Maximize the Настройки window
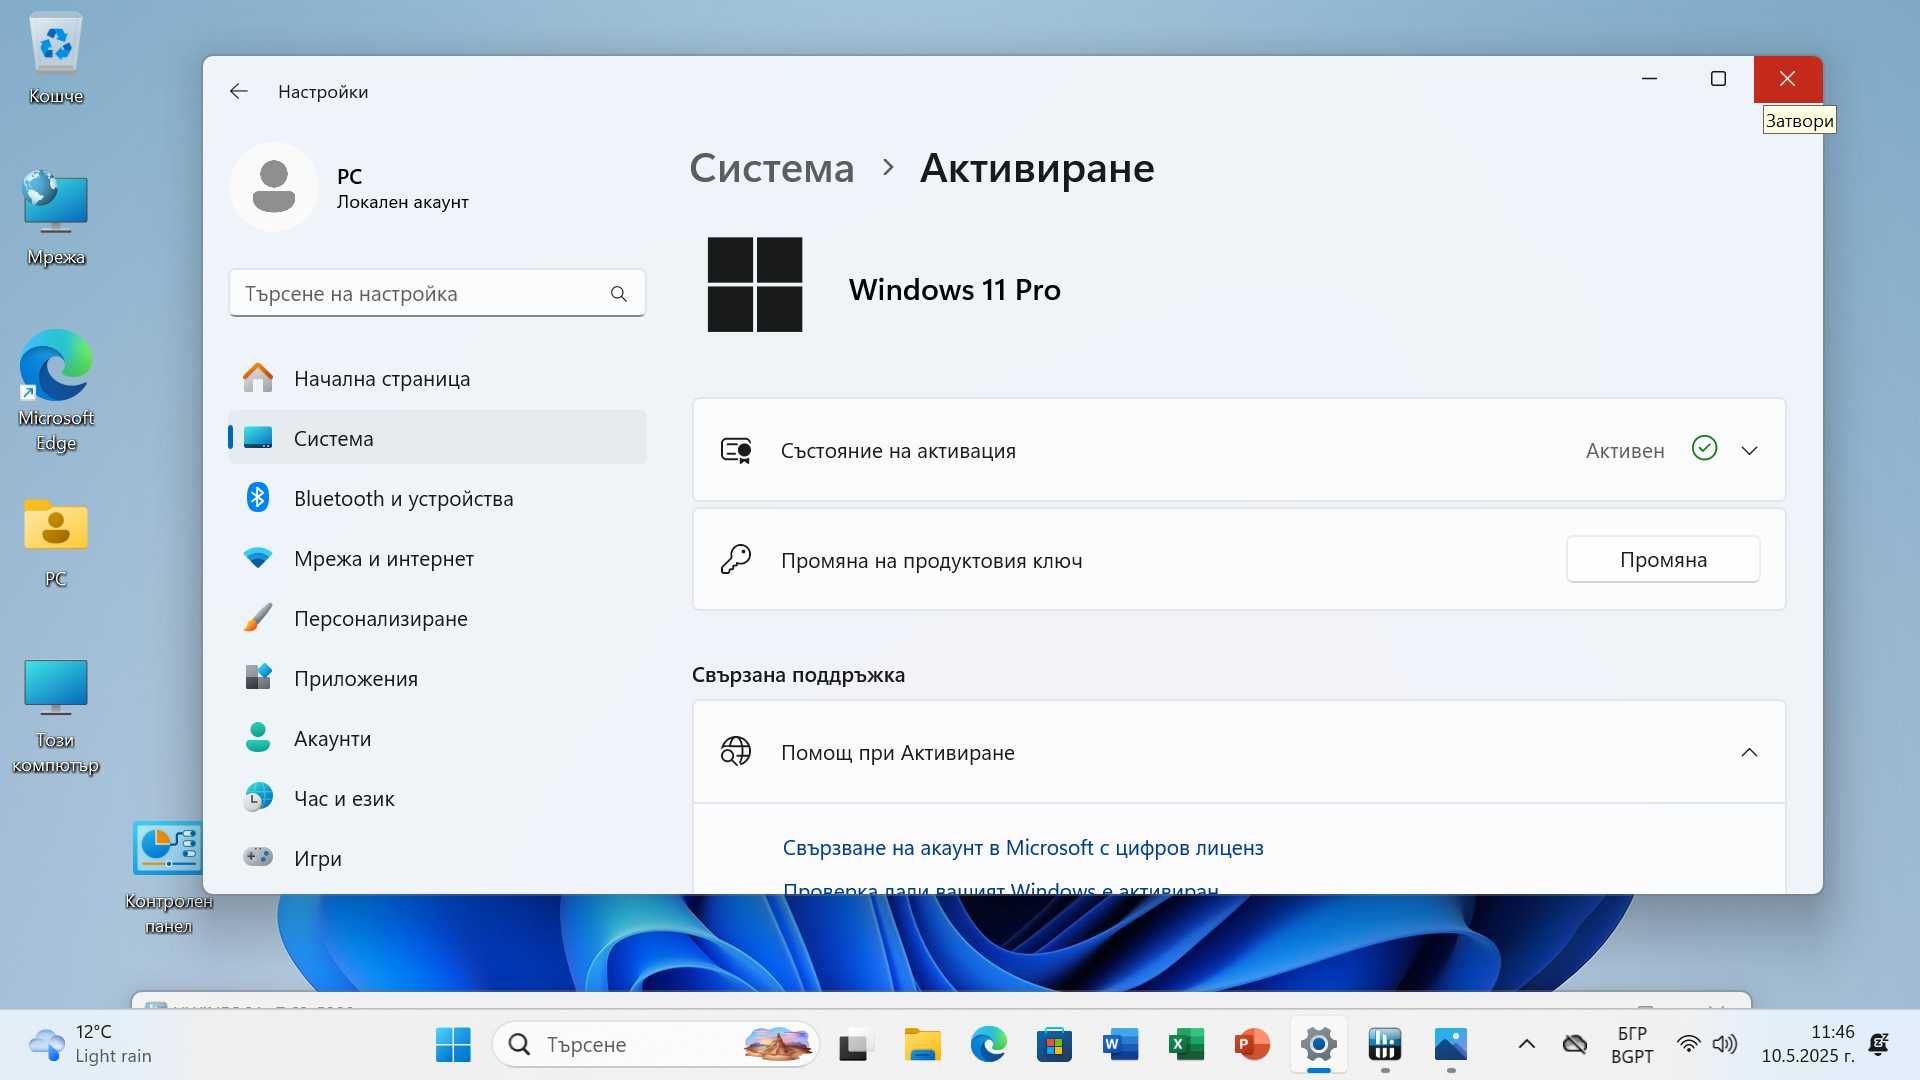The width and height of the screenshot is (1920, 1080). click(x=1718, y=79)
